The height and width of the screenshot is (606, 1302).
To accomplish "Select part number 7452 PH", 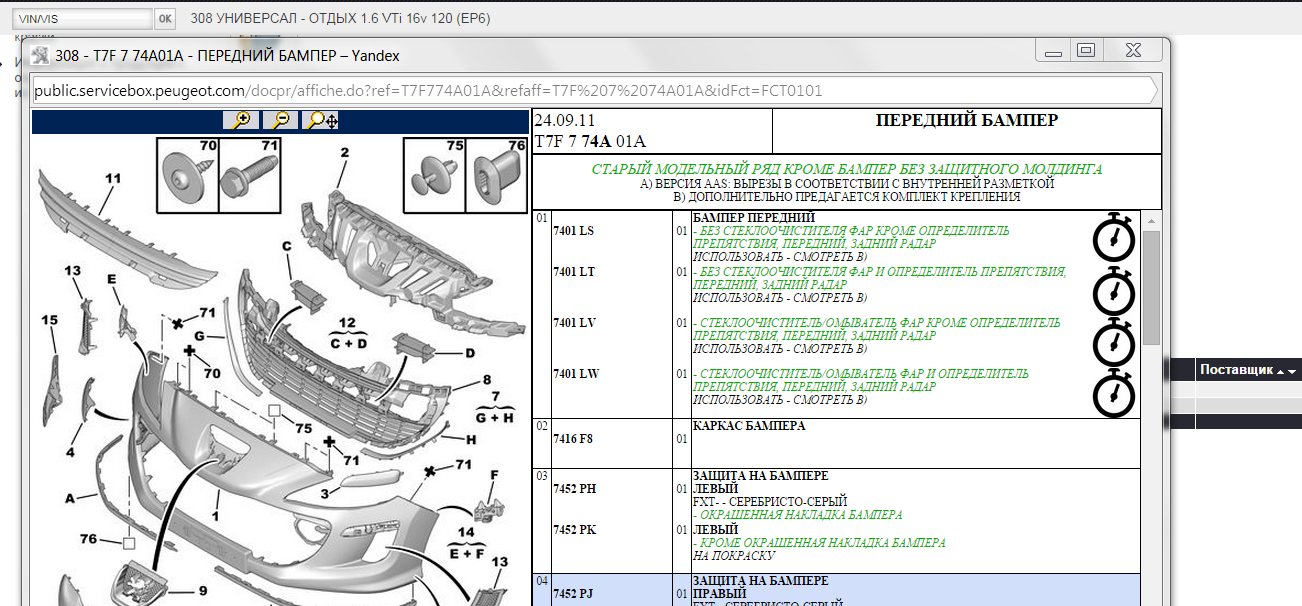I will [574, 489].
